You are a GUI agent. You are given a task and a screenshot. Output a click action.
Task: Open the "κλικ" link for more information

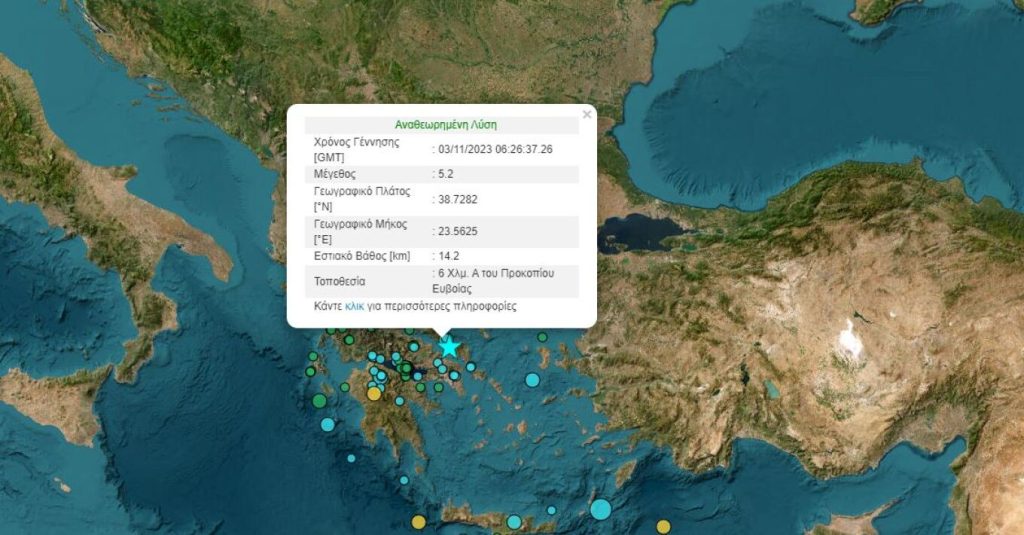[x=354, y=306]
